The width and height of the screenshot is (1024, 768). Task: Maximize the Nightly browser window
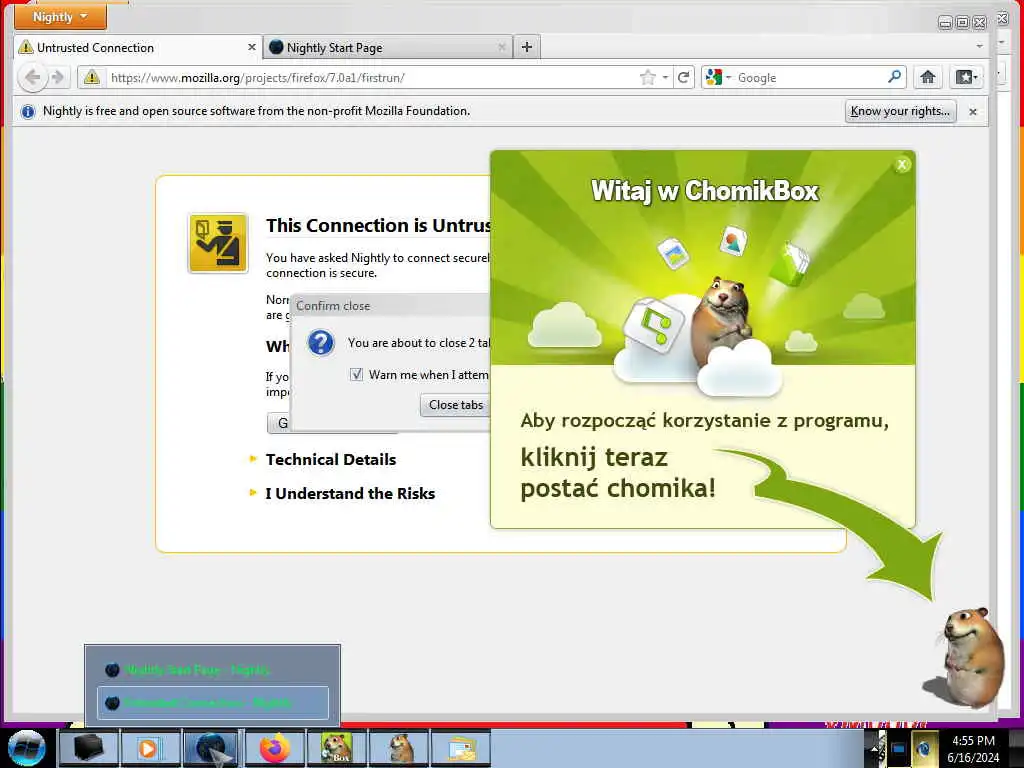tap(963, 23)
